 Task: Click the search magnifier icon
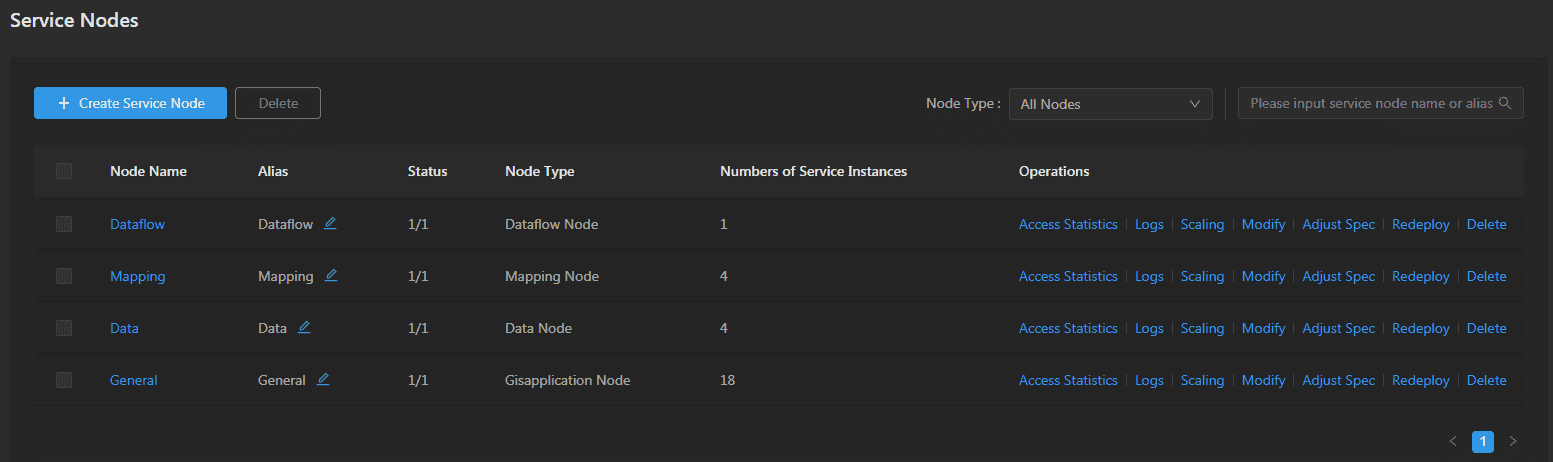[1505, 104]
